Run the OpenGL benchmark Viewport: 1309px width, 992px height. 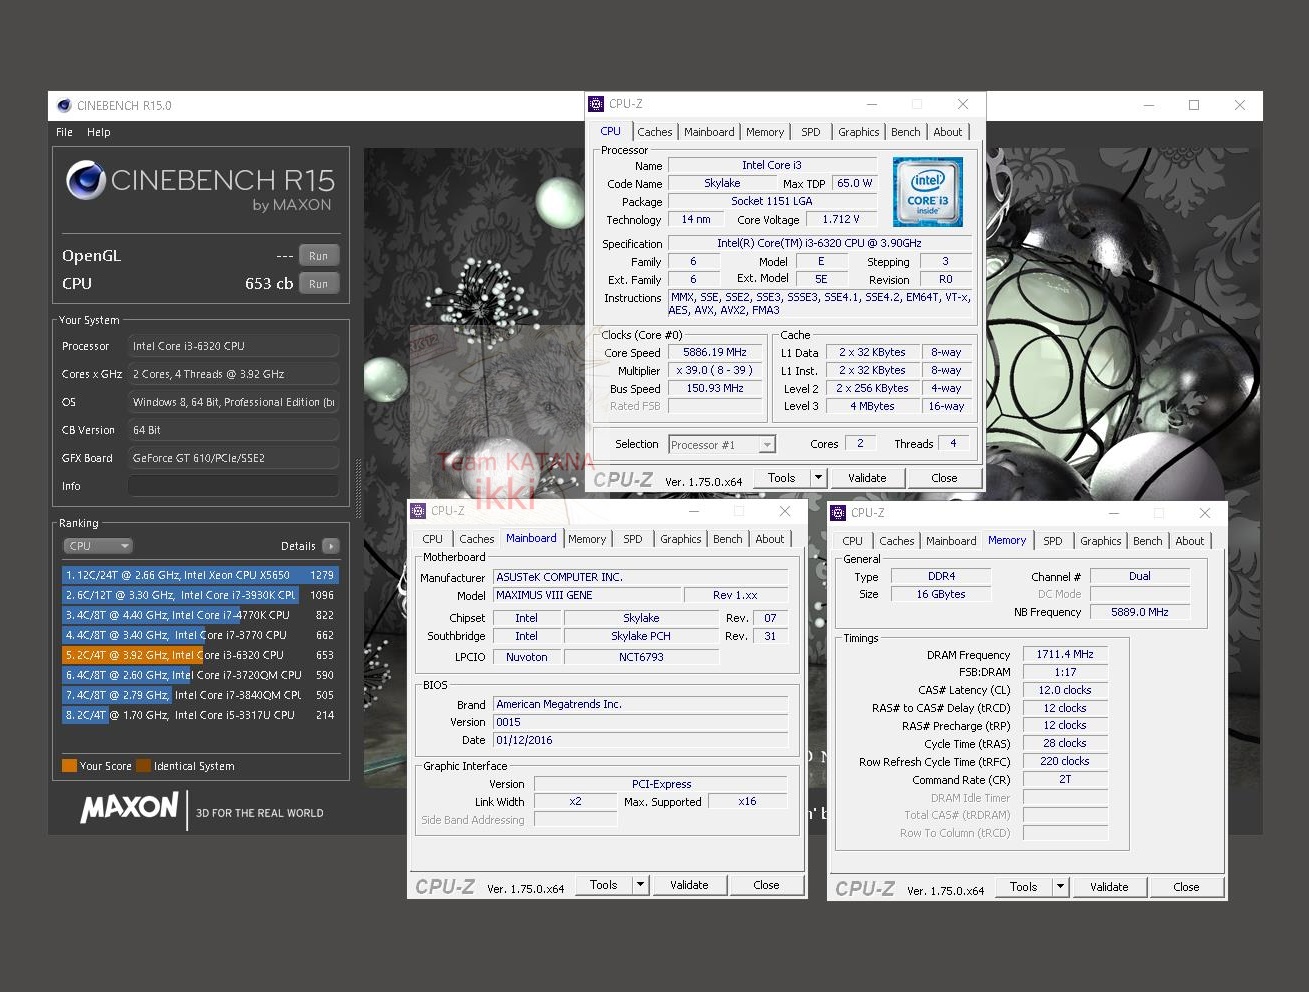coord(319,256)
